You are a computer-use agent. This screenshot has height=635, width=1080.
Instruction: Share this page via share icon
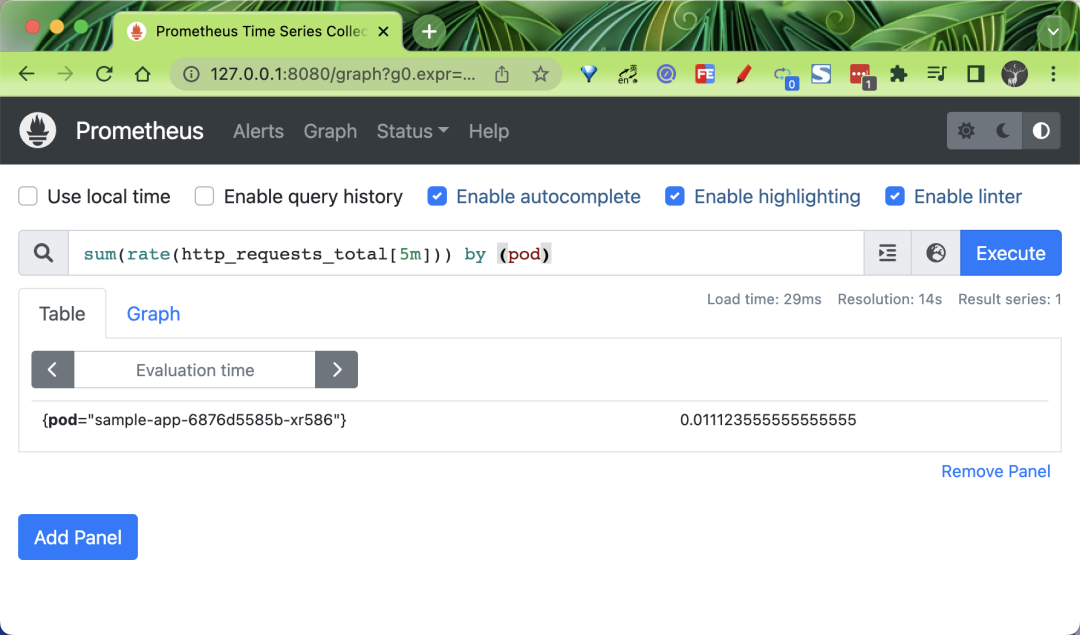(502, 74)
